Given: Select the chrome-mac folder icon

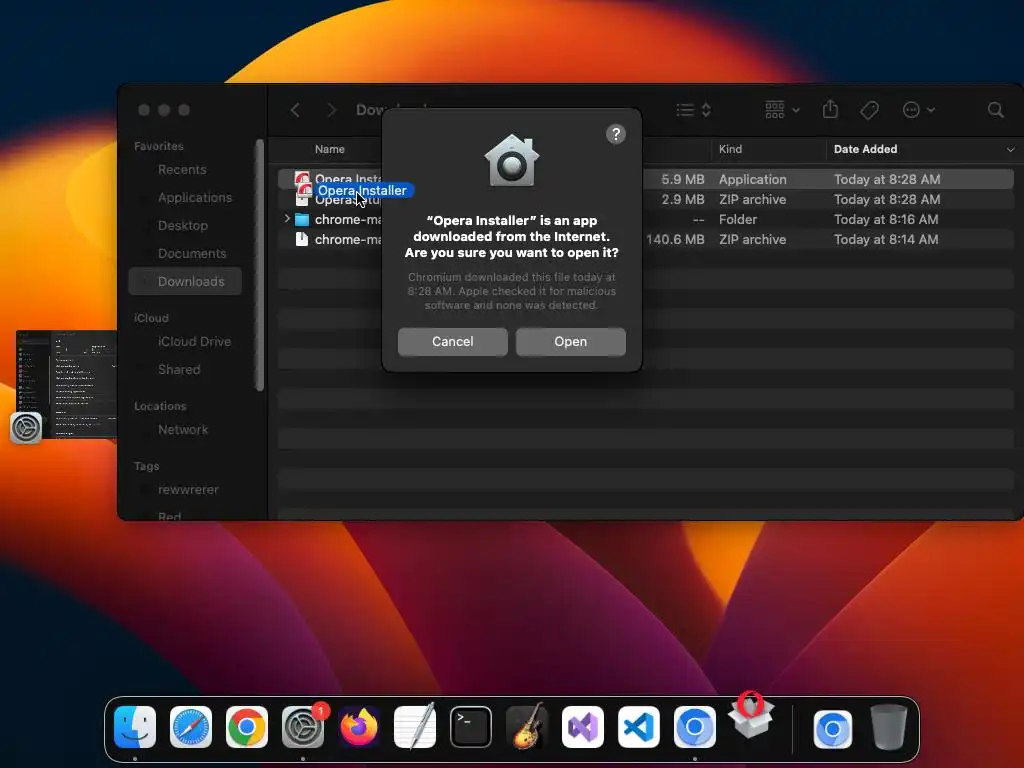Looking at the screenshot, I should click(302, 219).
